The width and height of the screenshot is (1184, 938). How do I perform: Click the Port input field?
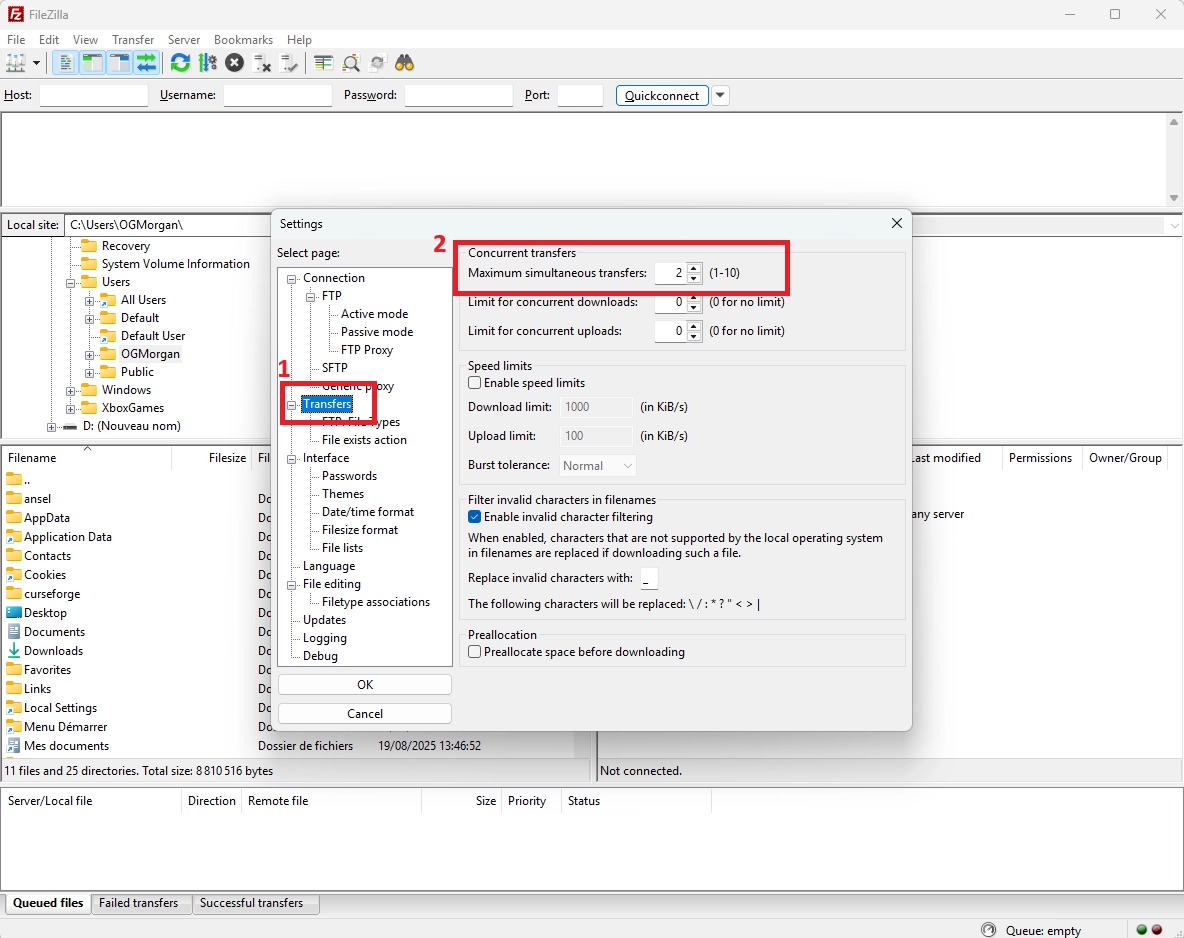pos(580,95)
